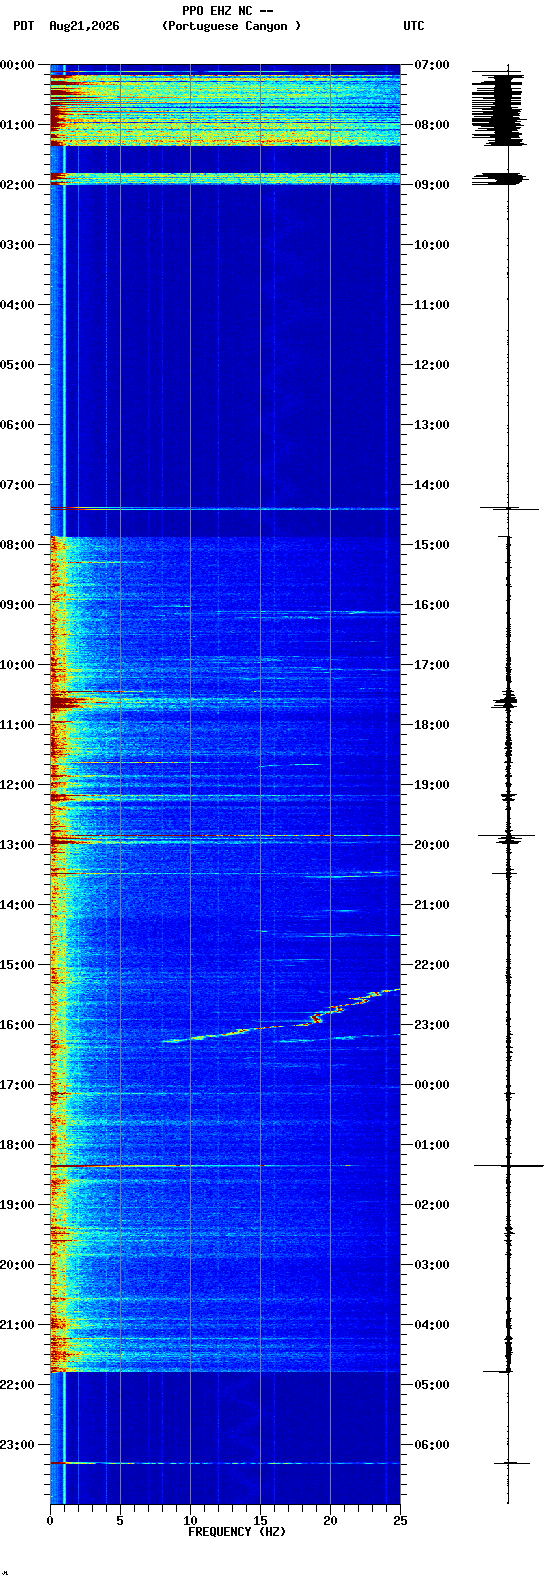
Task: Click "09:00" on the right UTC axis
Action: coord(432,184)
